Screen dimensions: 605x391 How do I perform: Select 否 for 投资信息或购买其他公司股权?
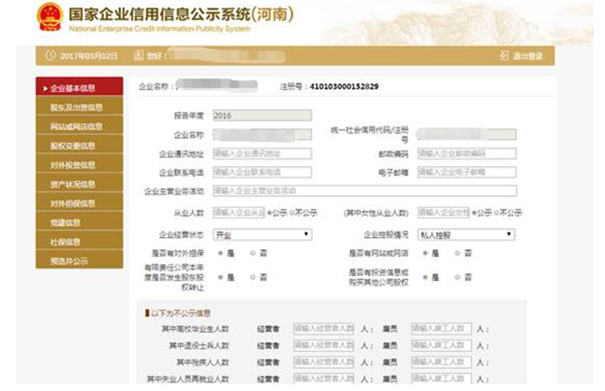(457, 277)
